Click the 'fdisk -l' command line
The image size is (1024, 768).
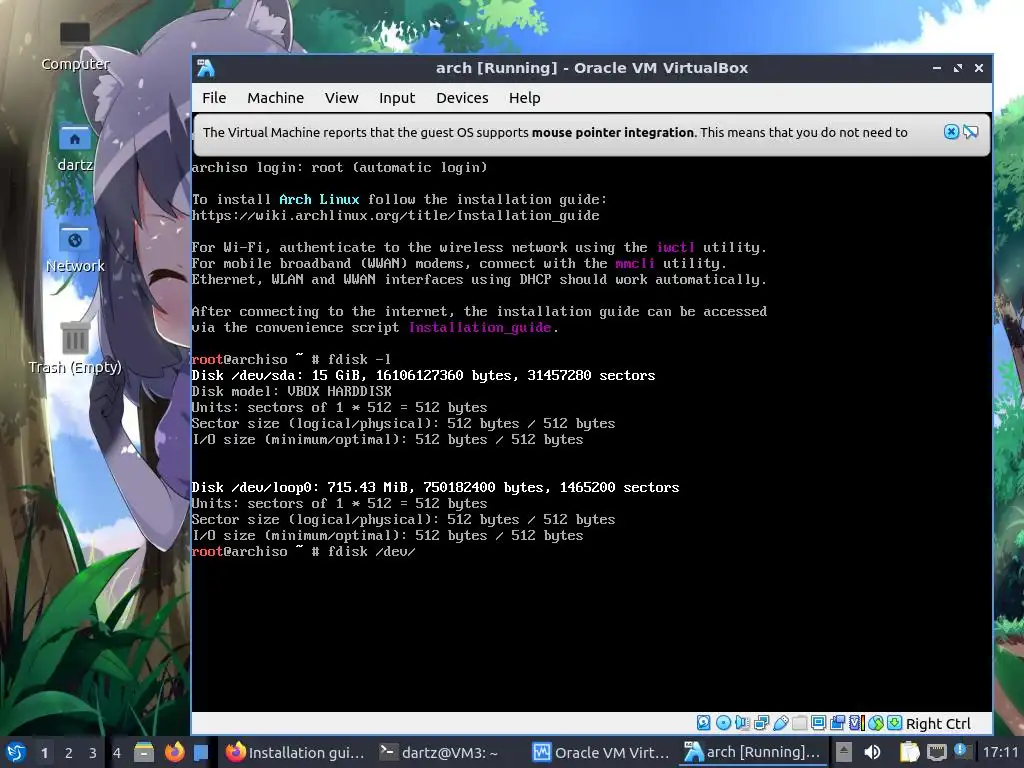[x=291, y=359]
